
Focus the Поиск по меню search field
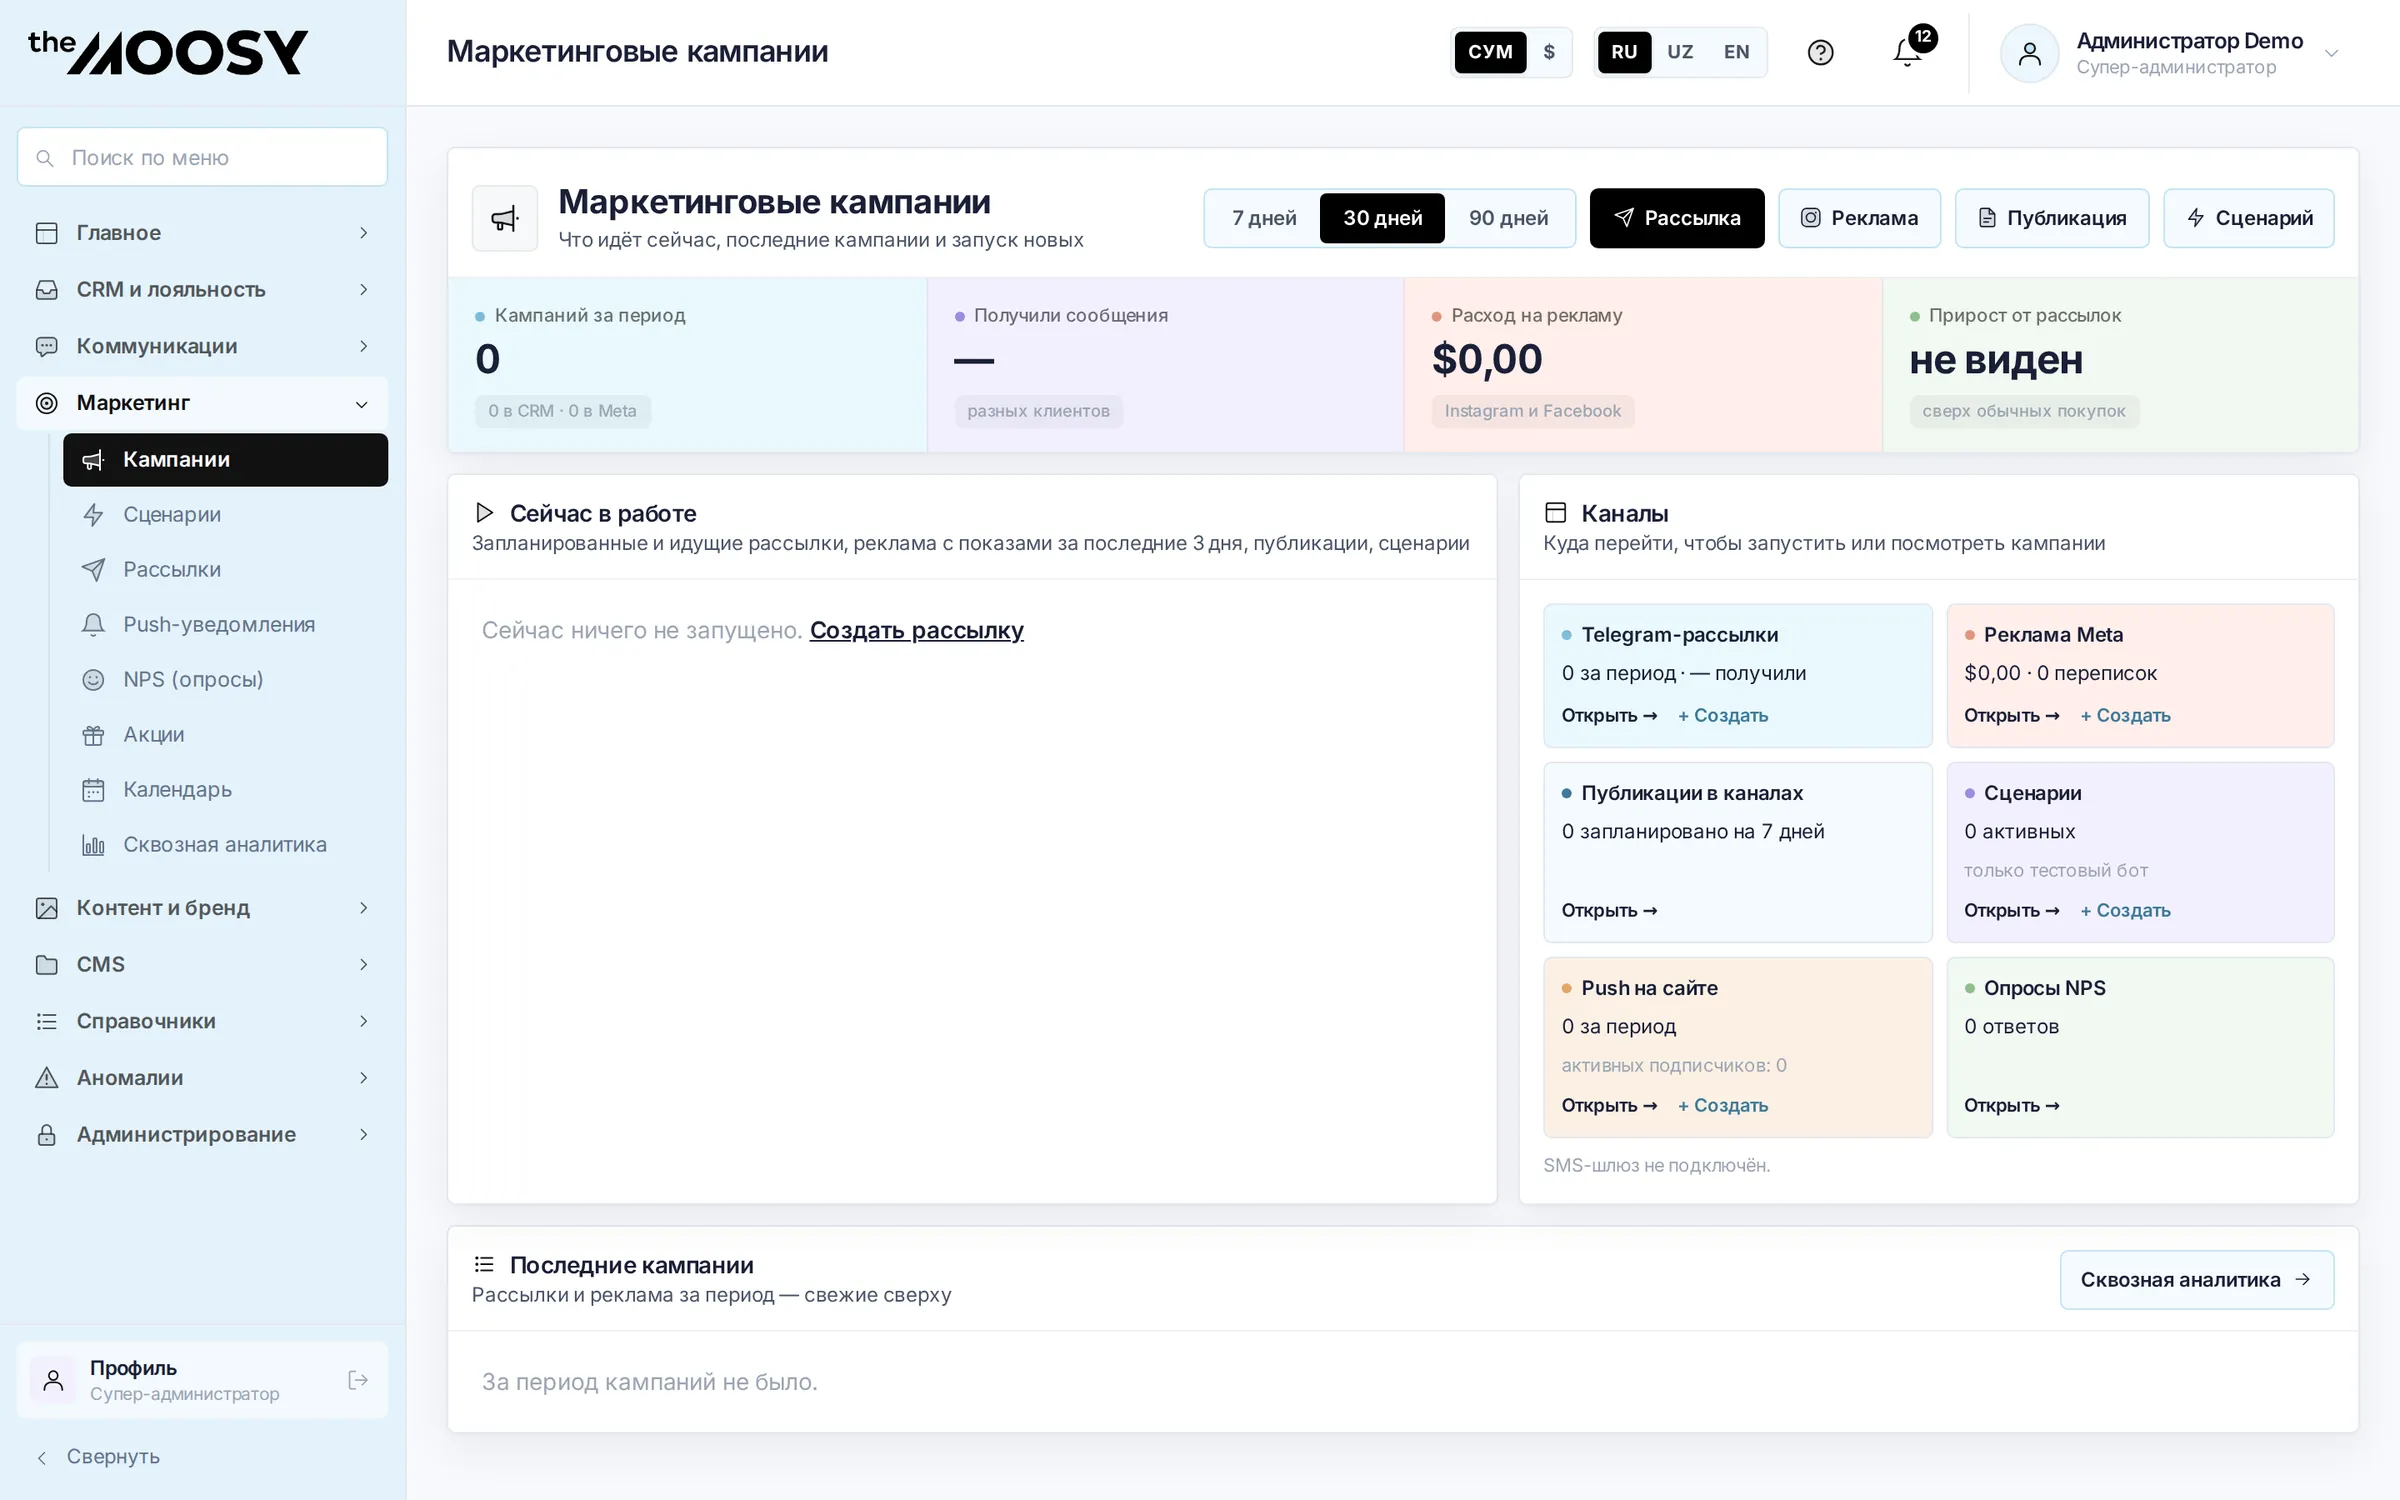pyautogui.click(x=202, y=157)
